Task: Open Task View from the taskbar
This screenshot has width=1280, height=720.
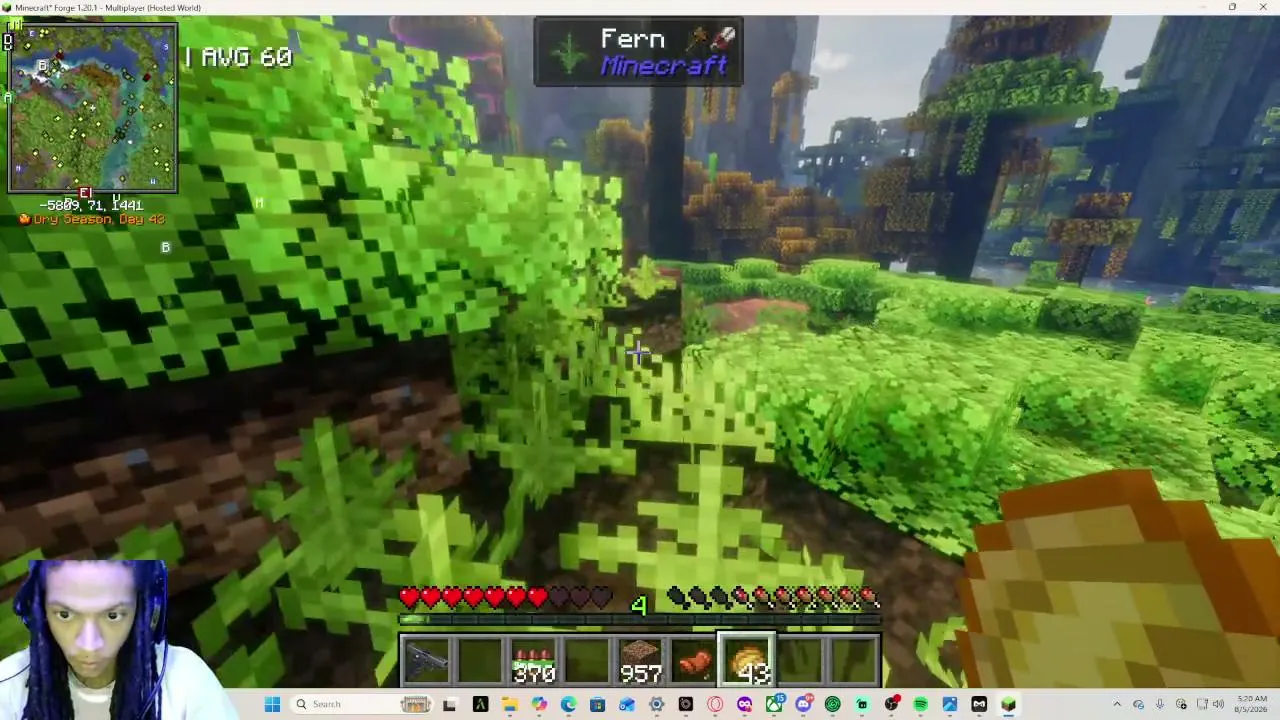Action: [x=449, y=704]
